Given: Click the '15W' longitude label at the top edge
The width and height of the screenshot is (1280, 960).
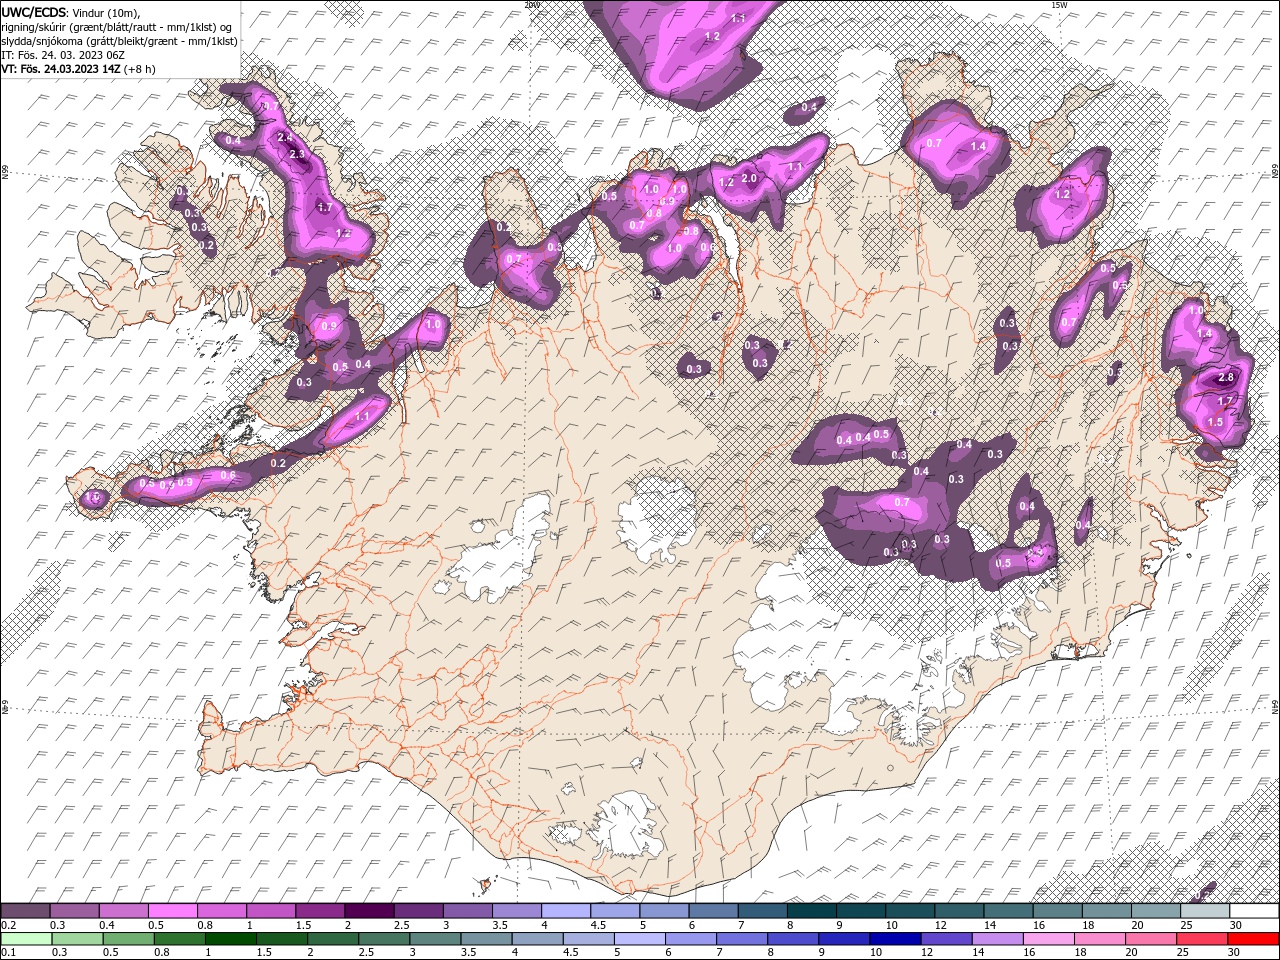Looking at the screenshot, I should click(1059, 5).
